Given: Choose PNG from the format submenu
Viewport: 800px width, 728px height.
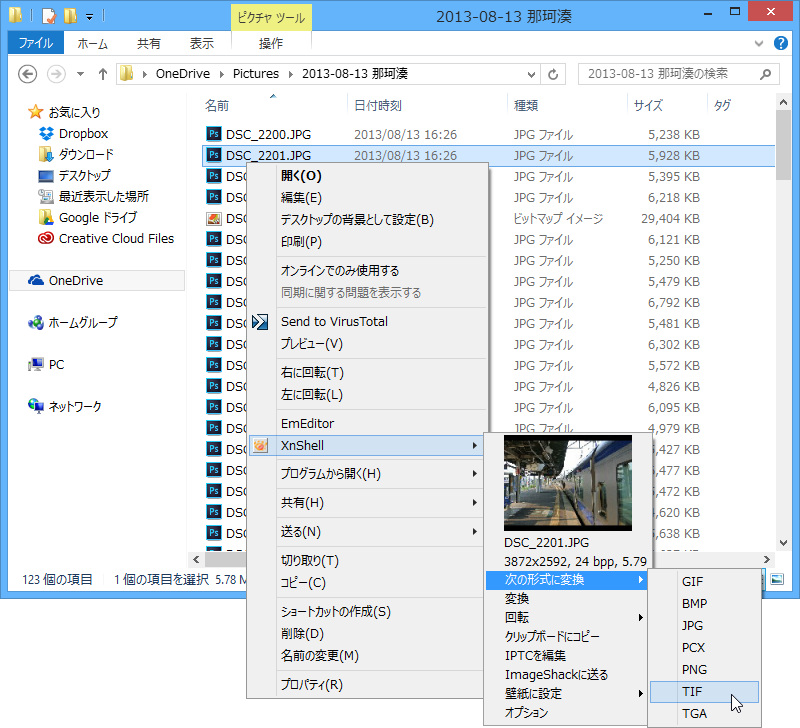Looking at the screenshot, I should (x=694, y=669).
